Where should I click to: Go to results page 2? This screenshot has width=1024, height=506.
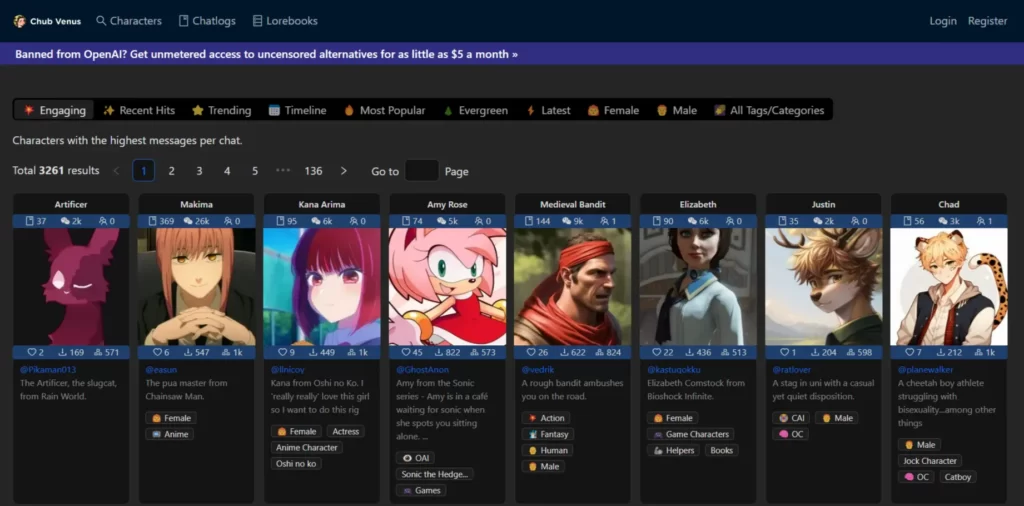pyautogui.click(x=172, y=171)
